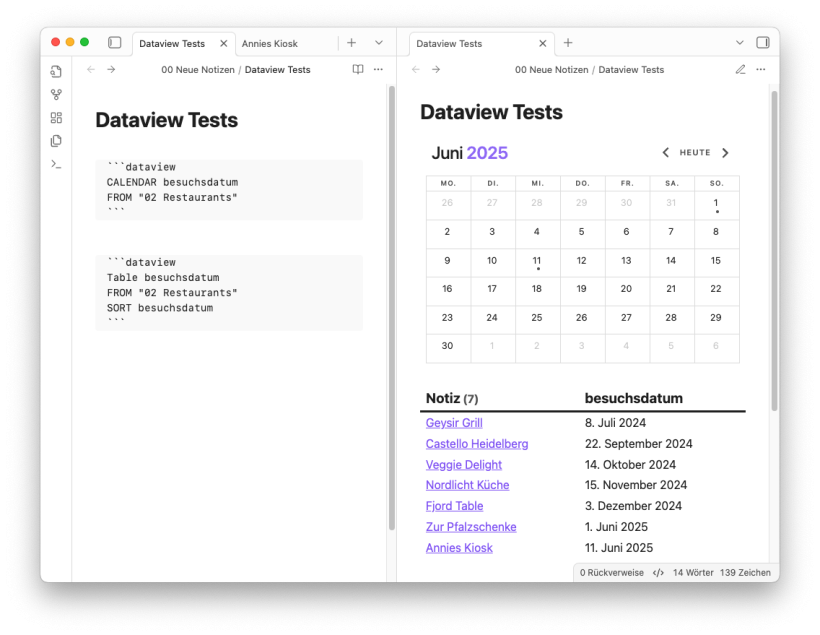820x635 pixels.
Task: Go to previous calendar month
Action: (x=666, y=153)
